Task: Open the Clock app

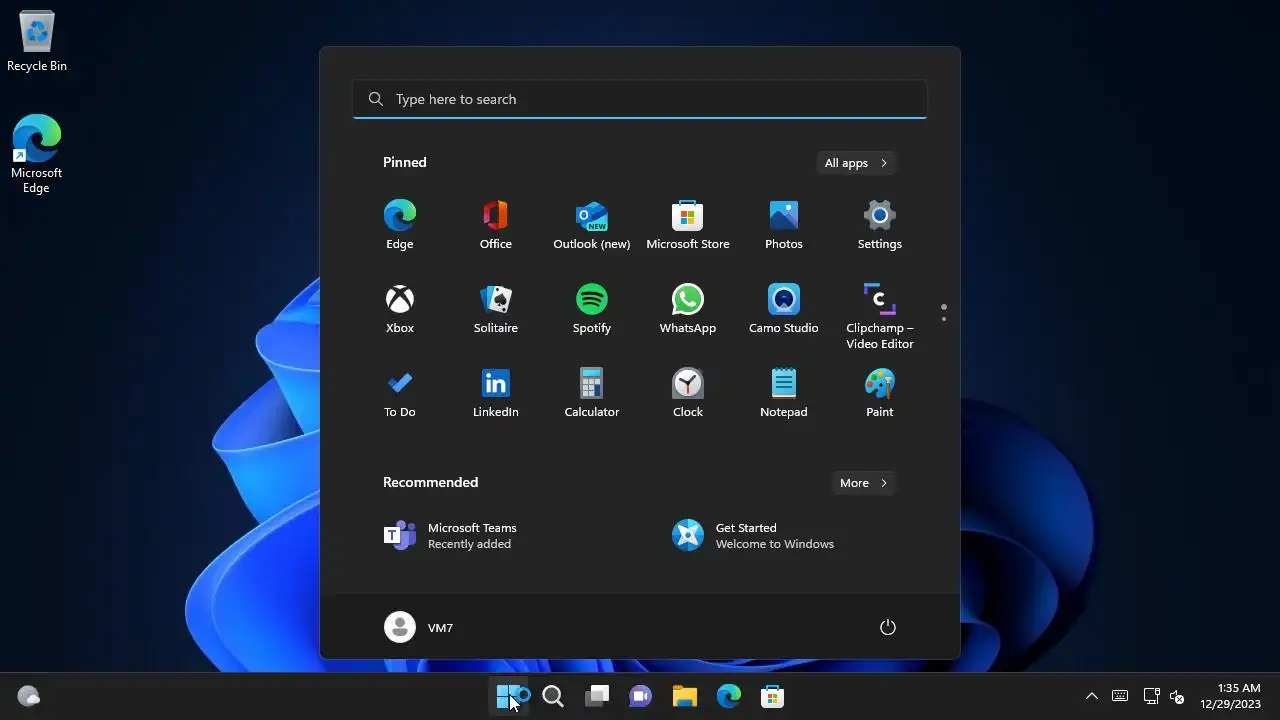Action: pos(688,394)
